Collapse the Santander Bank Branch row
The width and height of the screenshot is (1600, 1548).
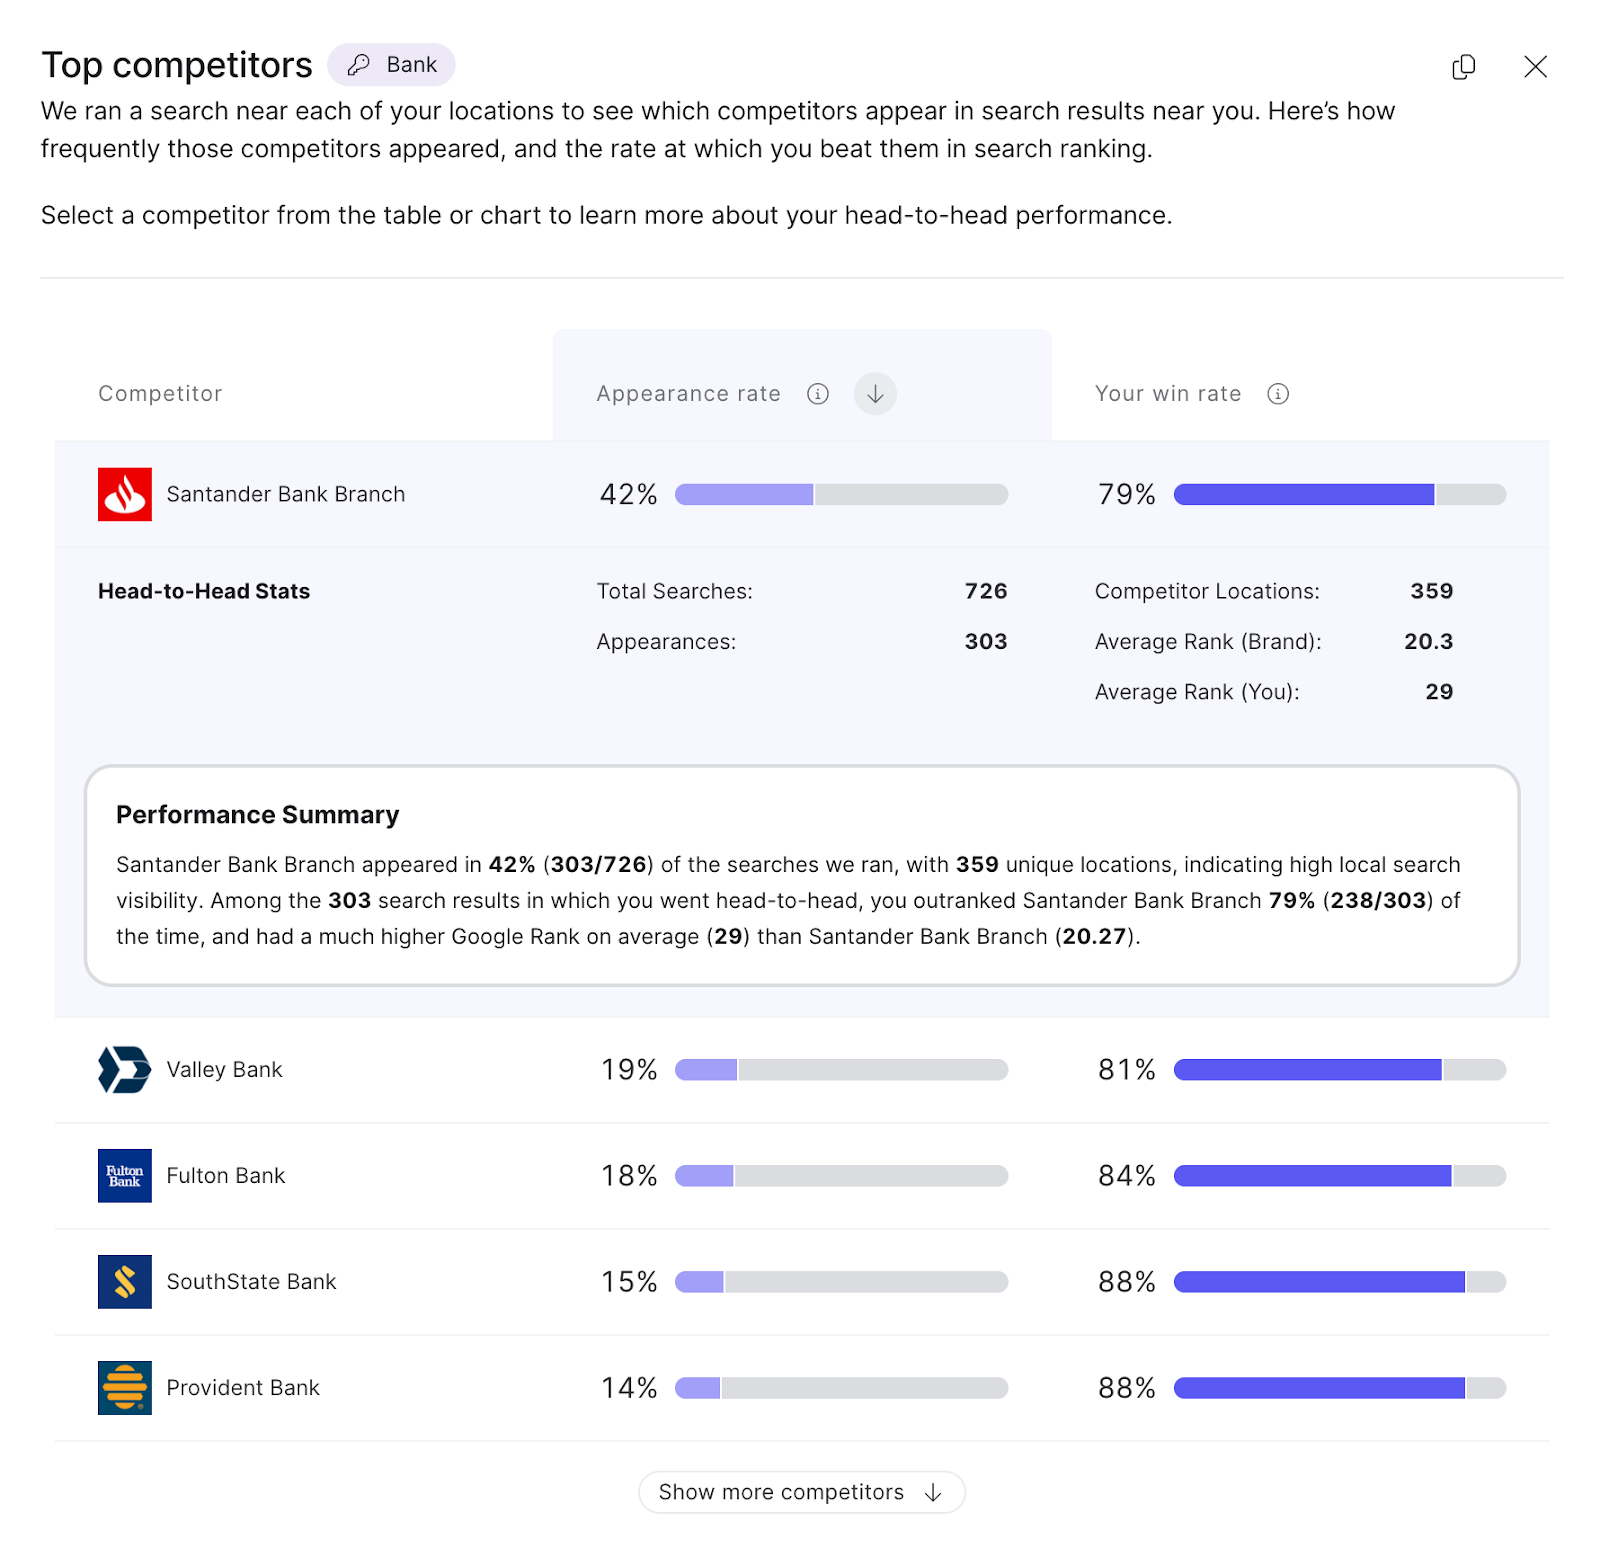286,494
